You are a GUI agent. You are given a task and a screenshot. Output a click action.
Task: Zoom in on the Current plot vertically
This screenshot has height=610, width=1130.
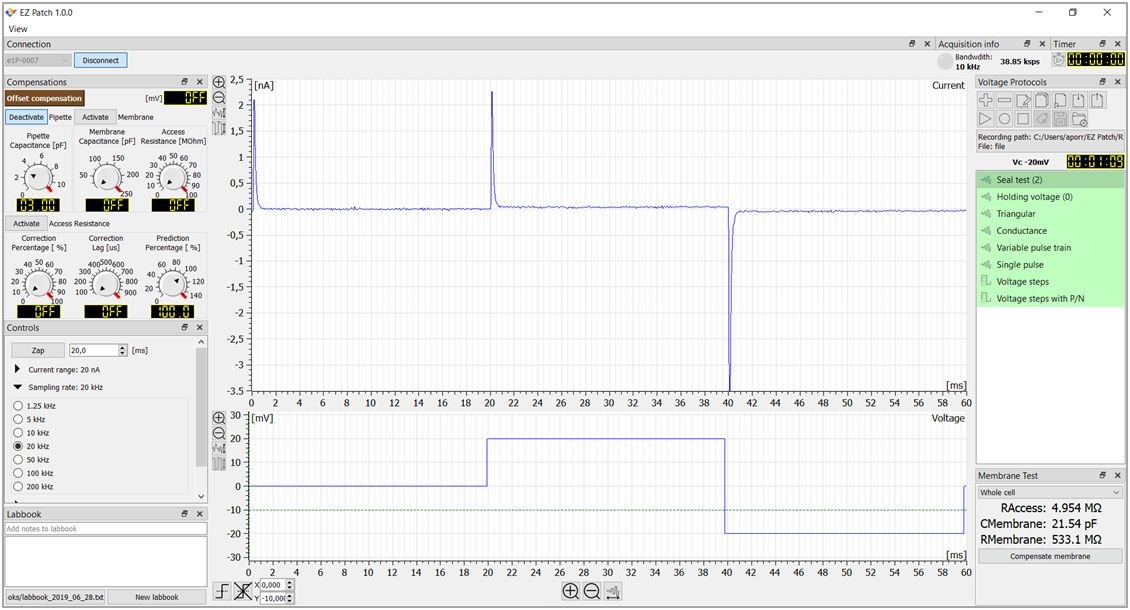[x=219, y=83]
